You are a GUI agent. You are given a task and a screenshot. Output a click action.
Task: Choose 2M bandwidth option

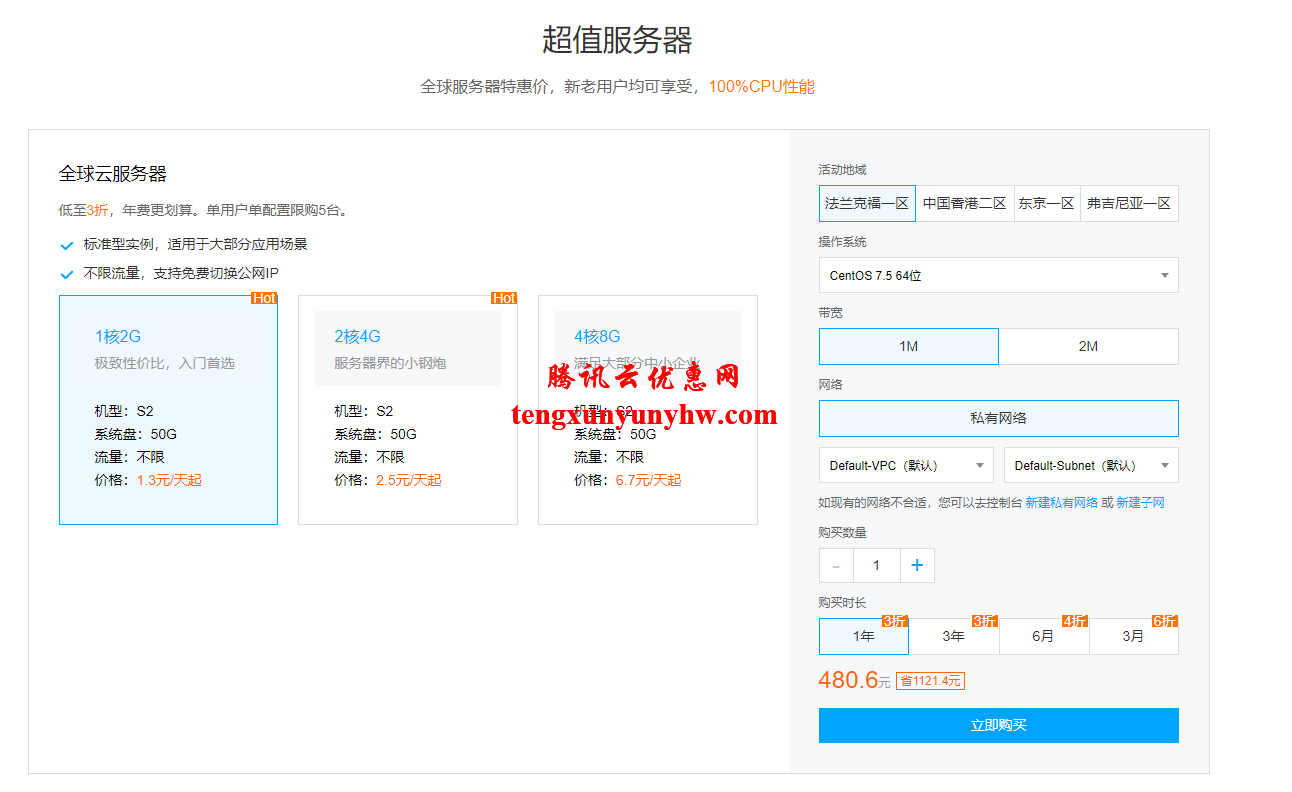(x=1088, y=346)
